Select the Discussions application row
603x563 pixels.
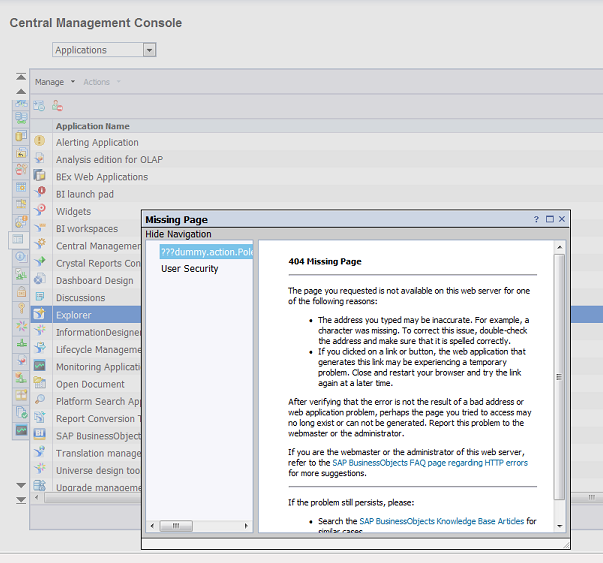tap(86, 298)
